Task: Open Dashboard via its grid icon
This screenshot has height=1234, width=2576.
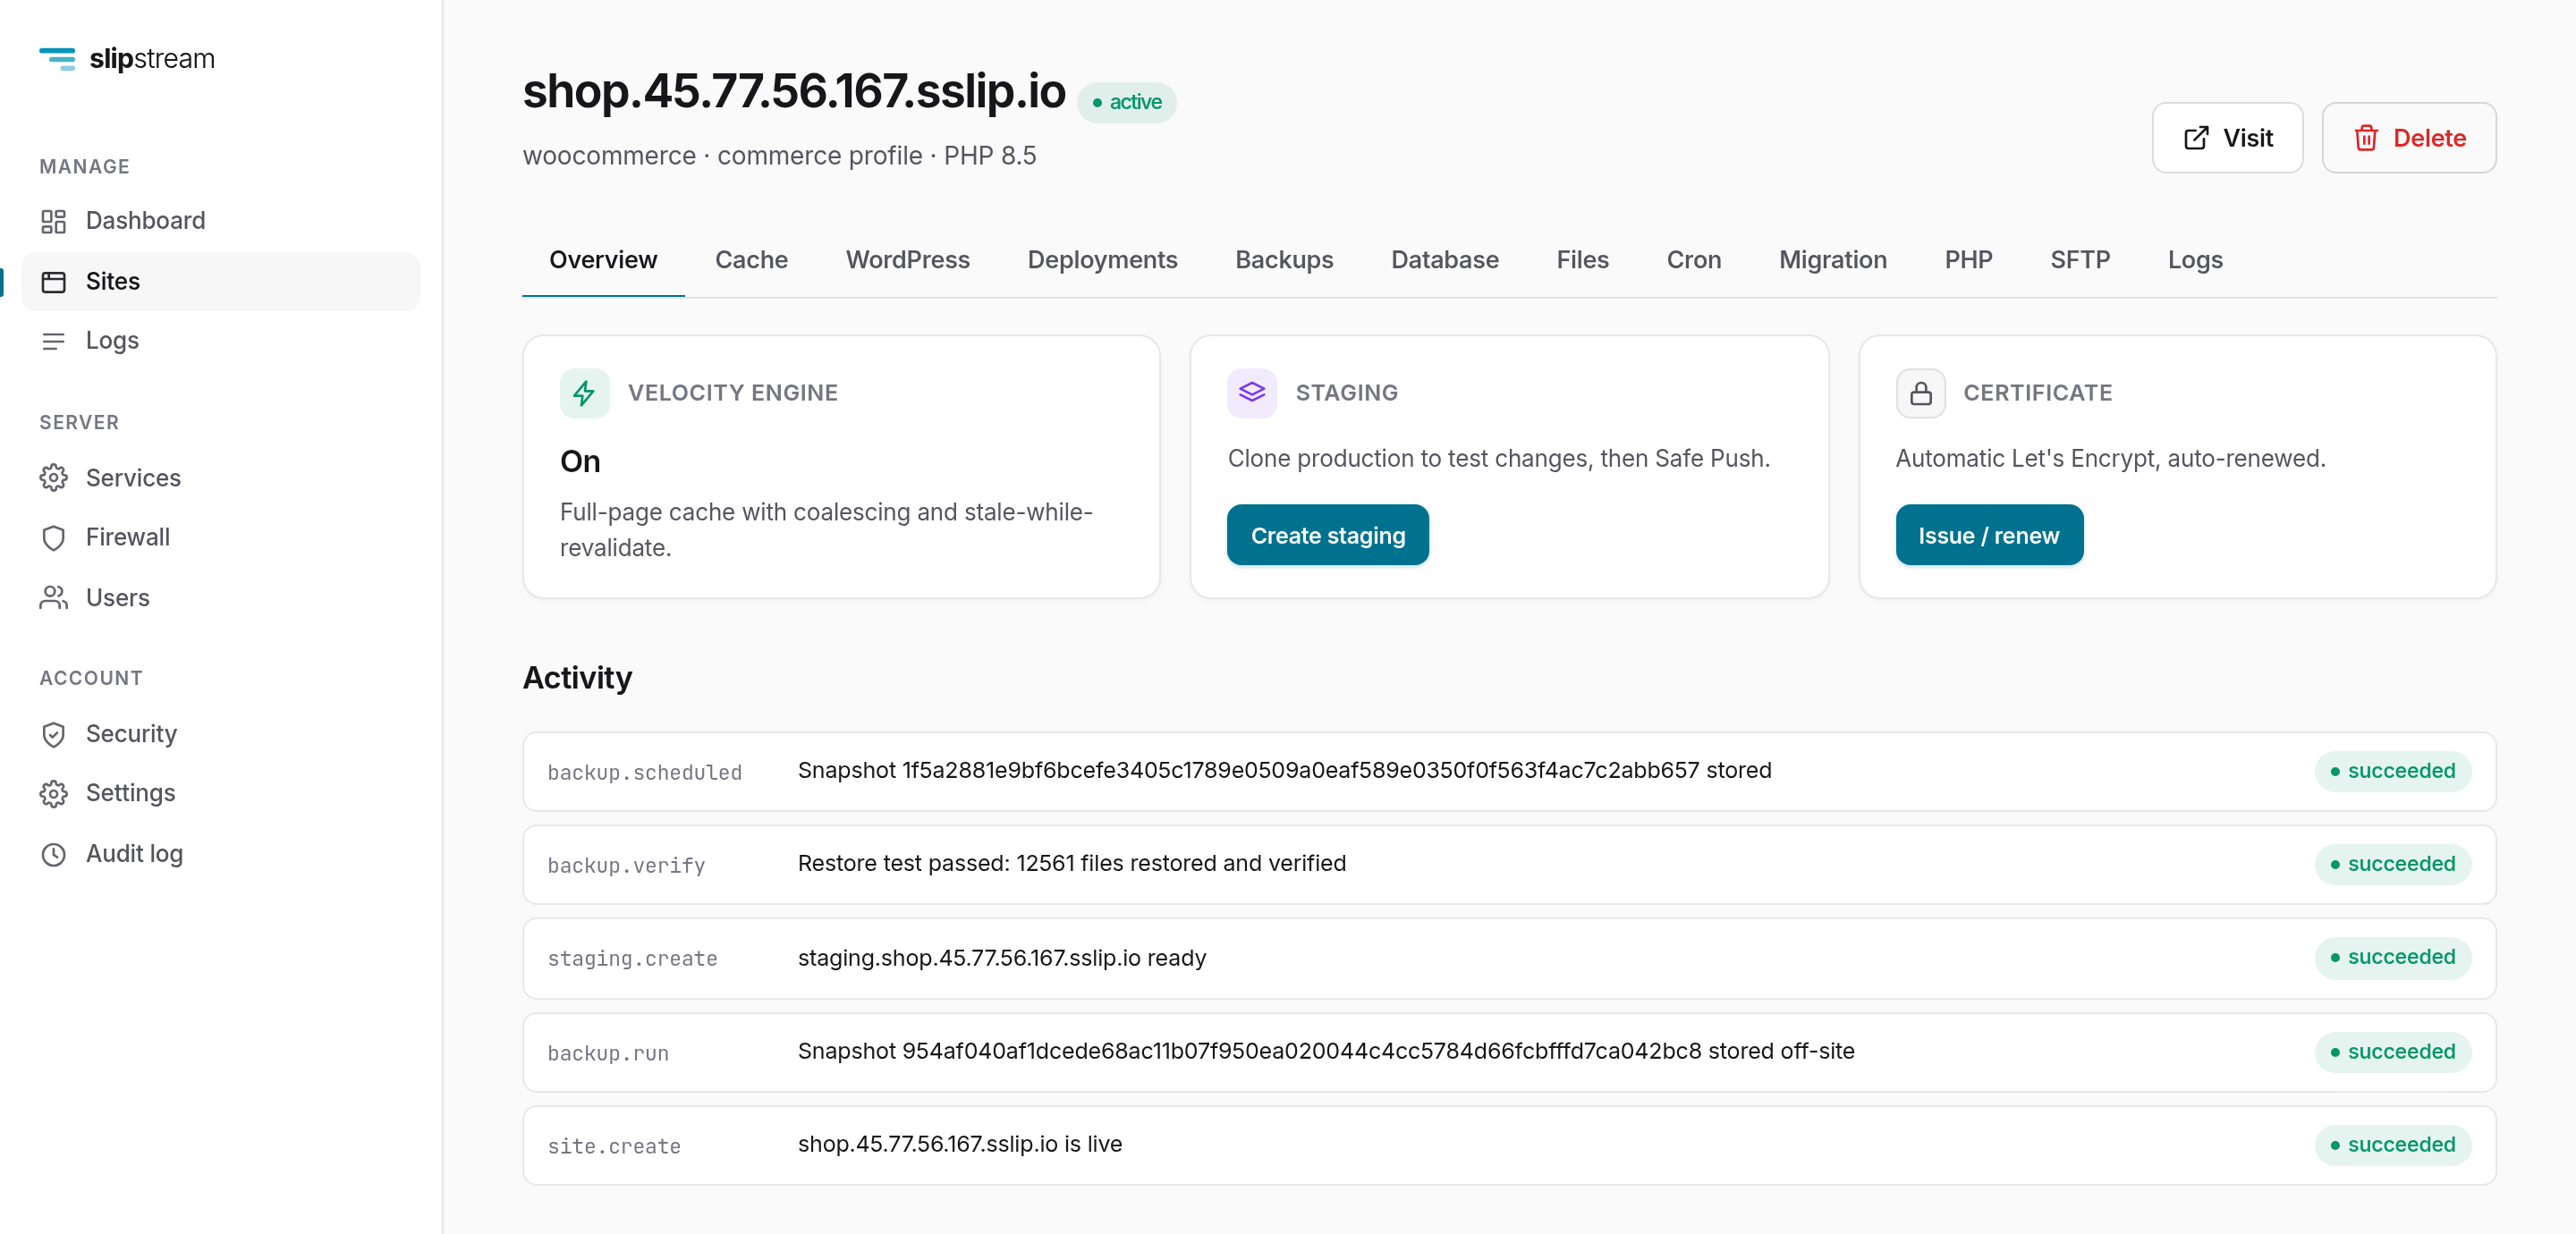Action: pyautogui.click(x=53, y=221)
